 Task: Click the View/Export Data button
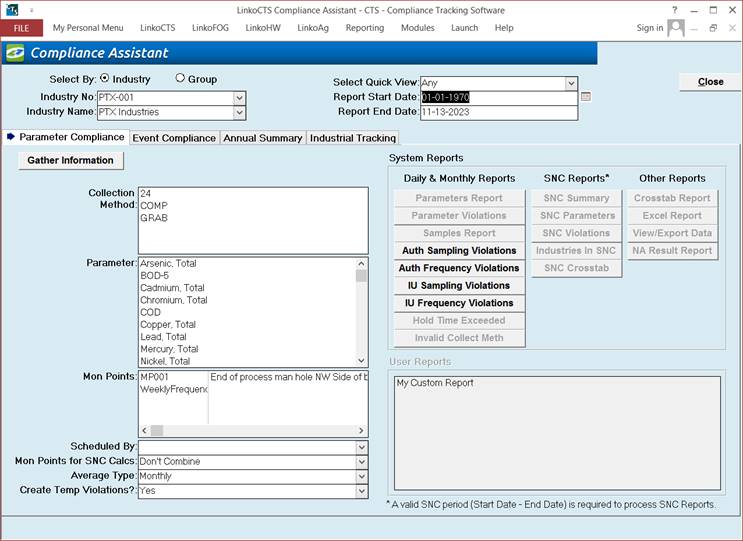pos(672,233)
